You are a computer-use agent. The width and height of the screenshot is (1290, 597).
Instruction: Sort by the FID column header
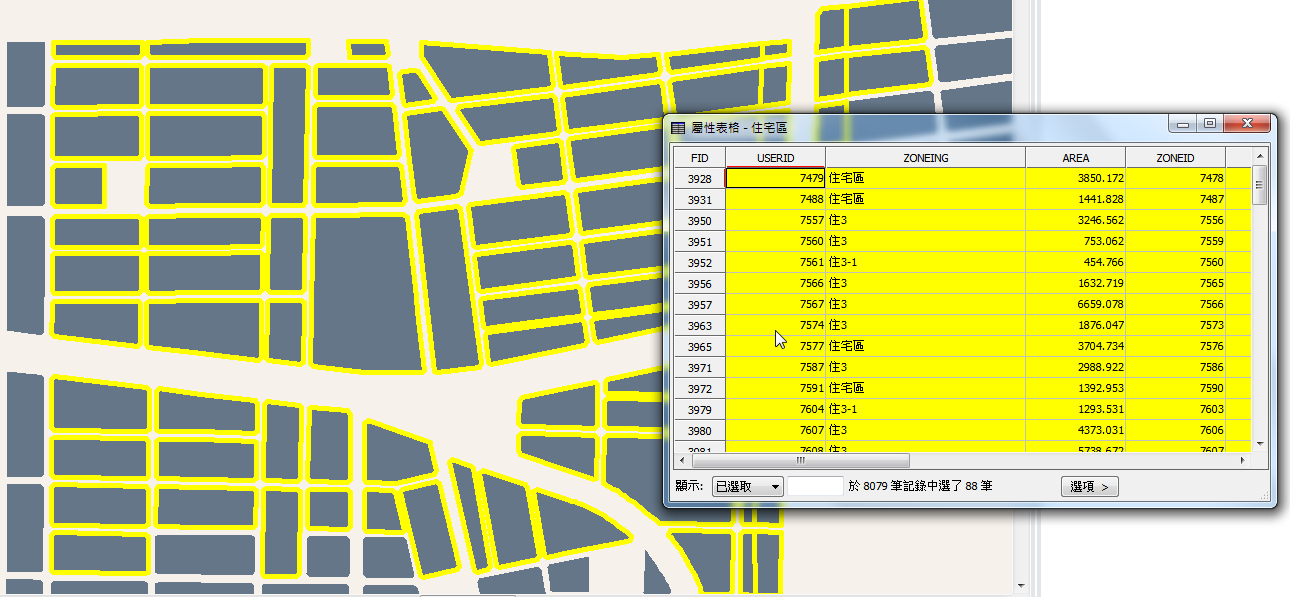(x=700, y=158)
